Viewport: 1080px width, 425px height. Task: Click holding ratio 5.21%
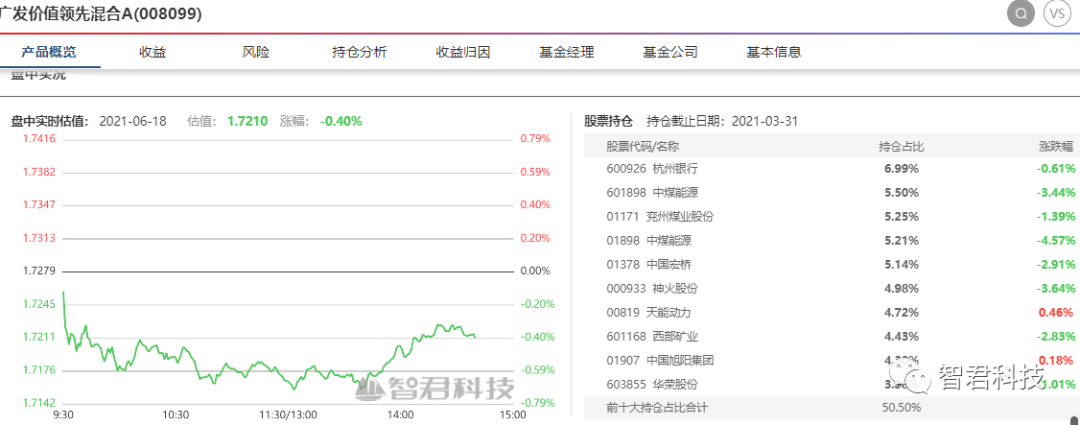[902, 240]
